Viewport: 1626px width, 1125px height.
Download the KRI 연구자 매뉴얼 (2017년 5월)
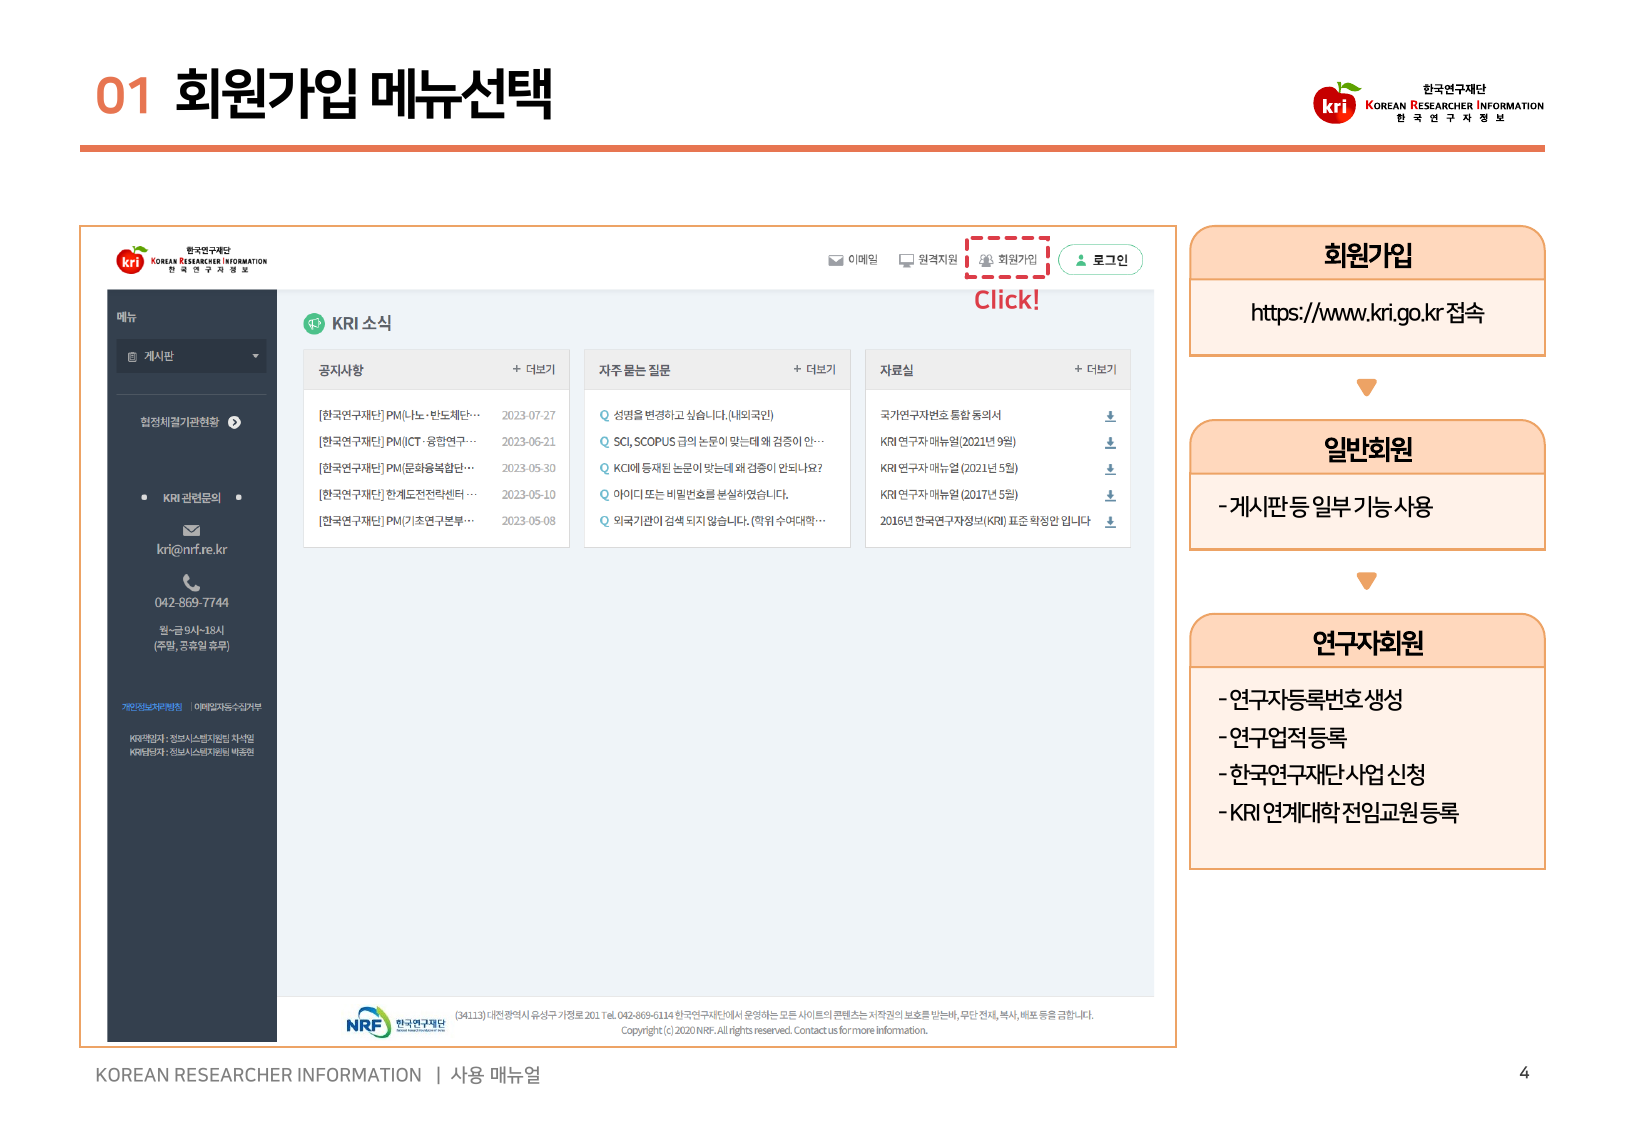point(1110,495)
